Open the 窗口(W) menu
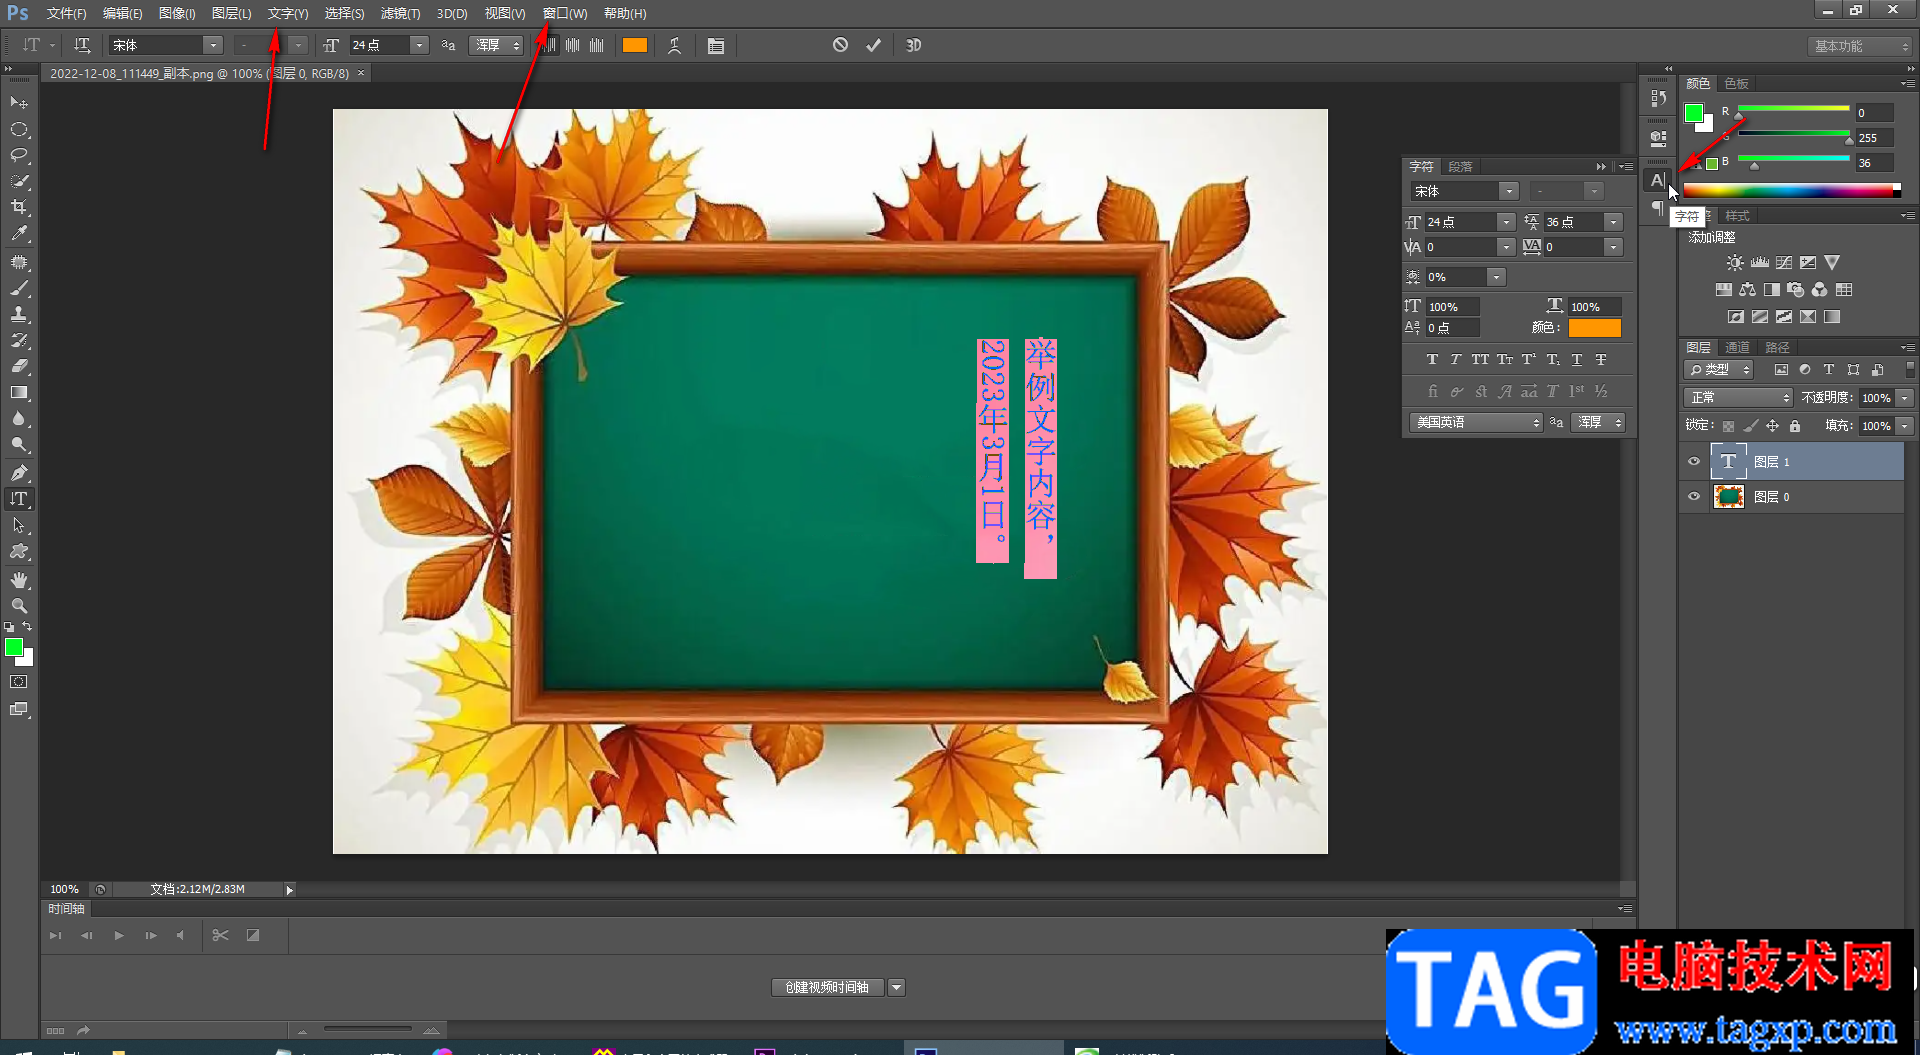 (x=565, y=13)
